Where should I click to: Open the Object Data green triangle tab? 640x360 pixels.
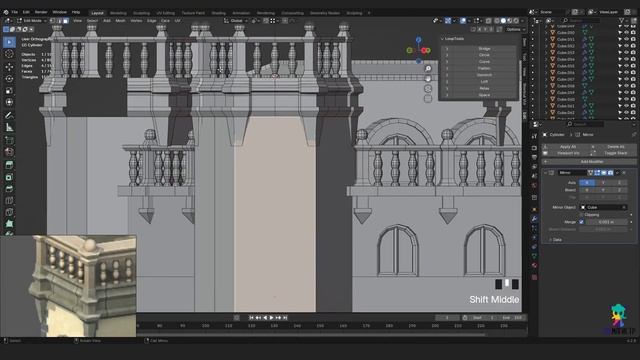coord(534,256)
